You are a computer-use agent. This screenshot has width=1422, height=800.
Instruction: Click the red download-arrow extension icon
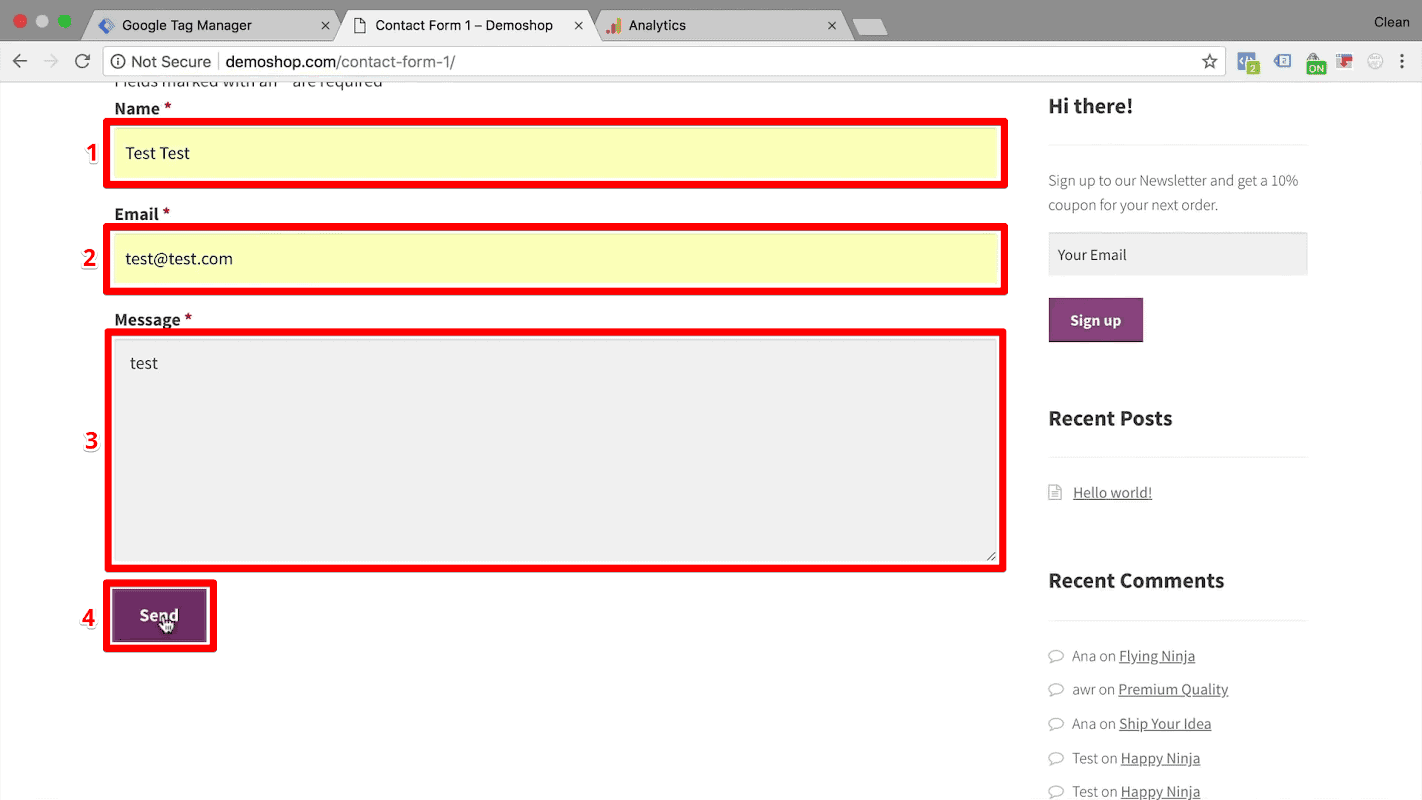1344,61
